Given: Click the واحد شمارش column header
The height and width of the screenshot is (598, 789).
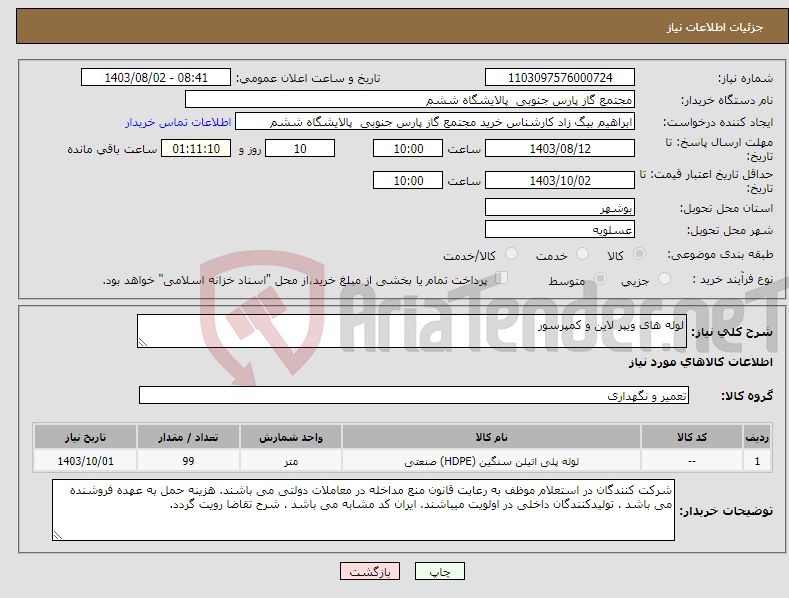Looking at the screenshot, I should pos(291,437).
